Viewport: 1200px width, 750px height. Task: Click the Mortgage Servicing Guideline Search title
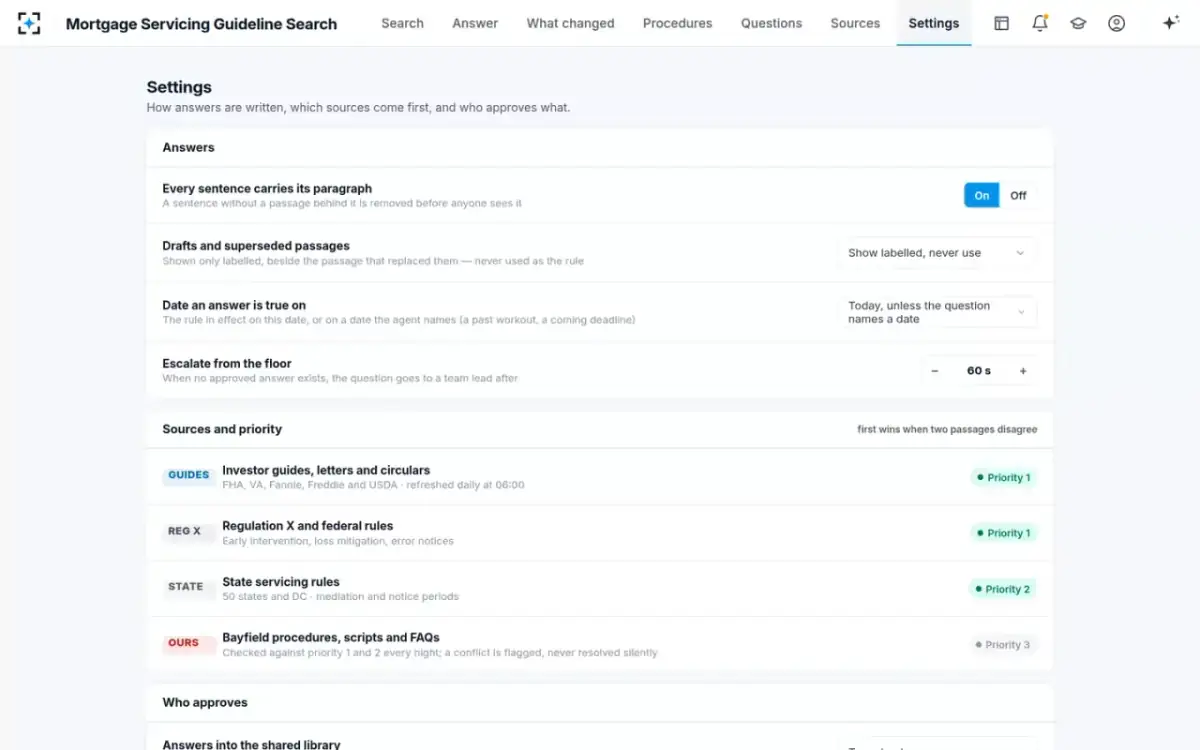201,24
